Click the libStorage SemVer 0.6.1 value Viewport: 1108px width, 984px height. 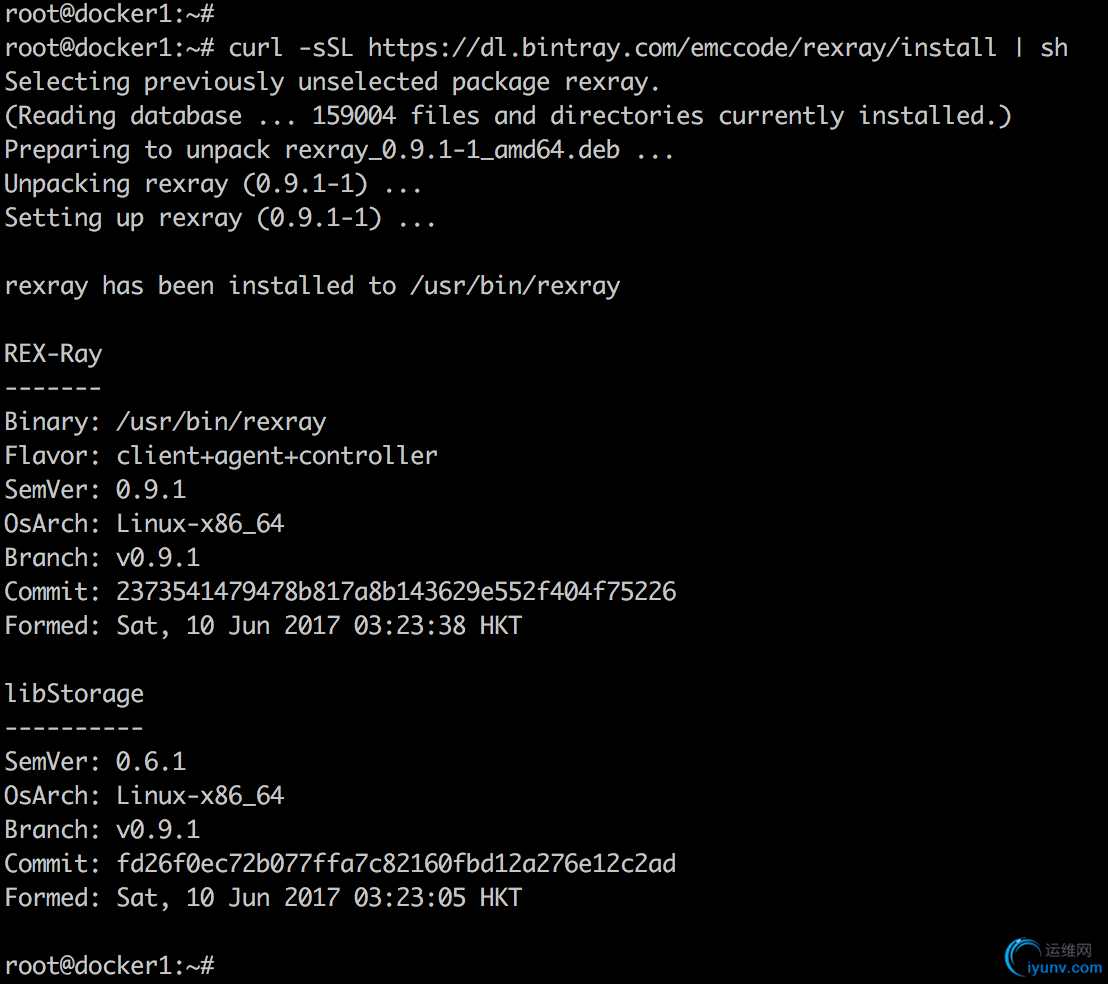point(151,761)
